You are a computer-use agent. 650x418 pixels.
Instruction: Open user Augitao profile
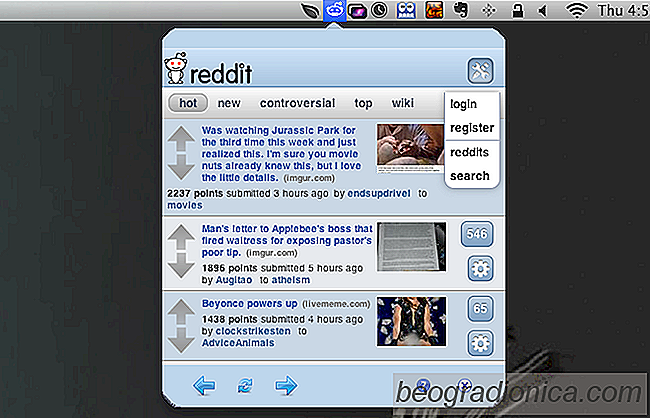(233, 280)
